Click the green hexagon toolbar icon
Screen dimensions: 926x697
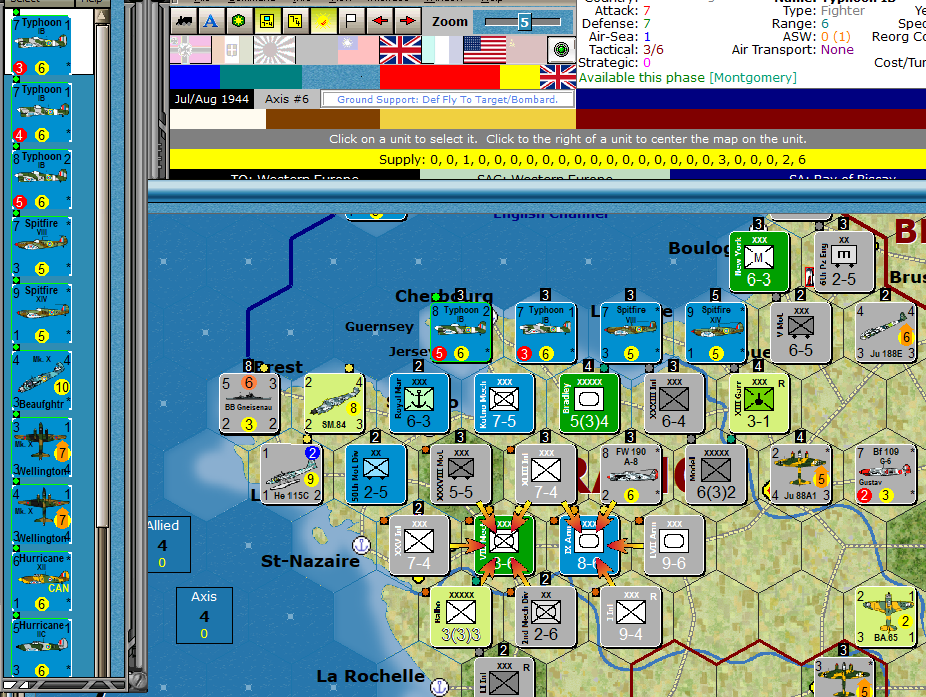(239, 21)
